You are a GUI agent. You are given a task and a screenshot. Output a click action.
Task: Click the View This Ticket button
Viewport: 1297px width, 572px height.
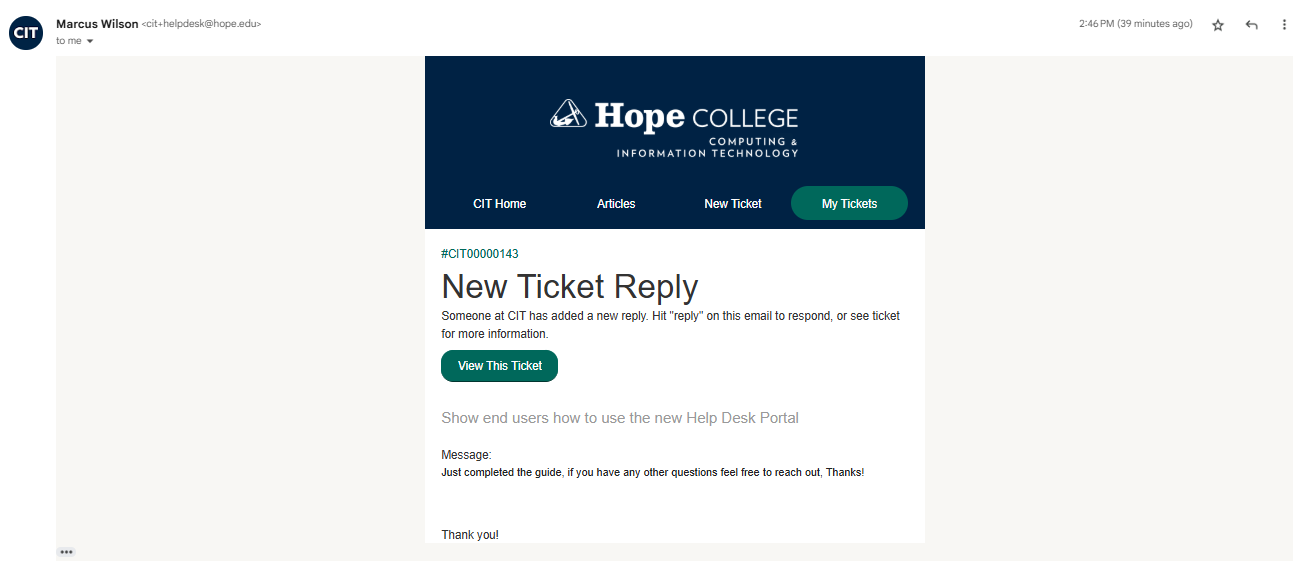(499, 366)
